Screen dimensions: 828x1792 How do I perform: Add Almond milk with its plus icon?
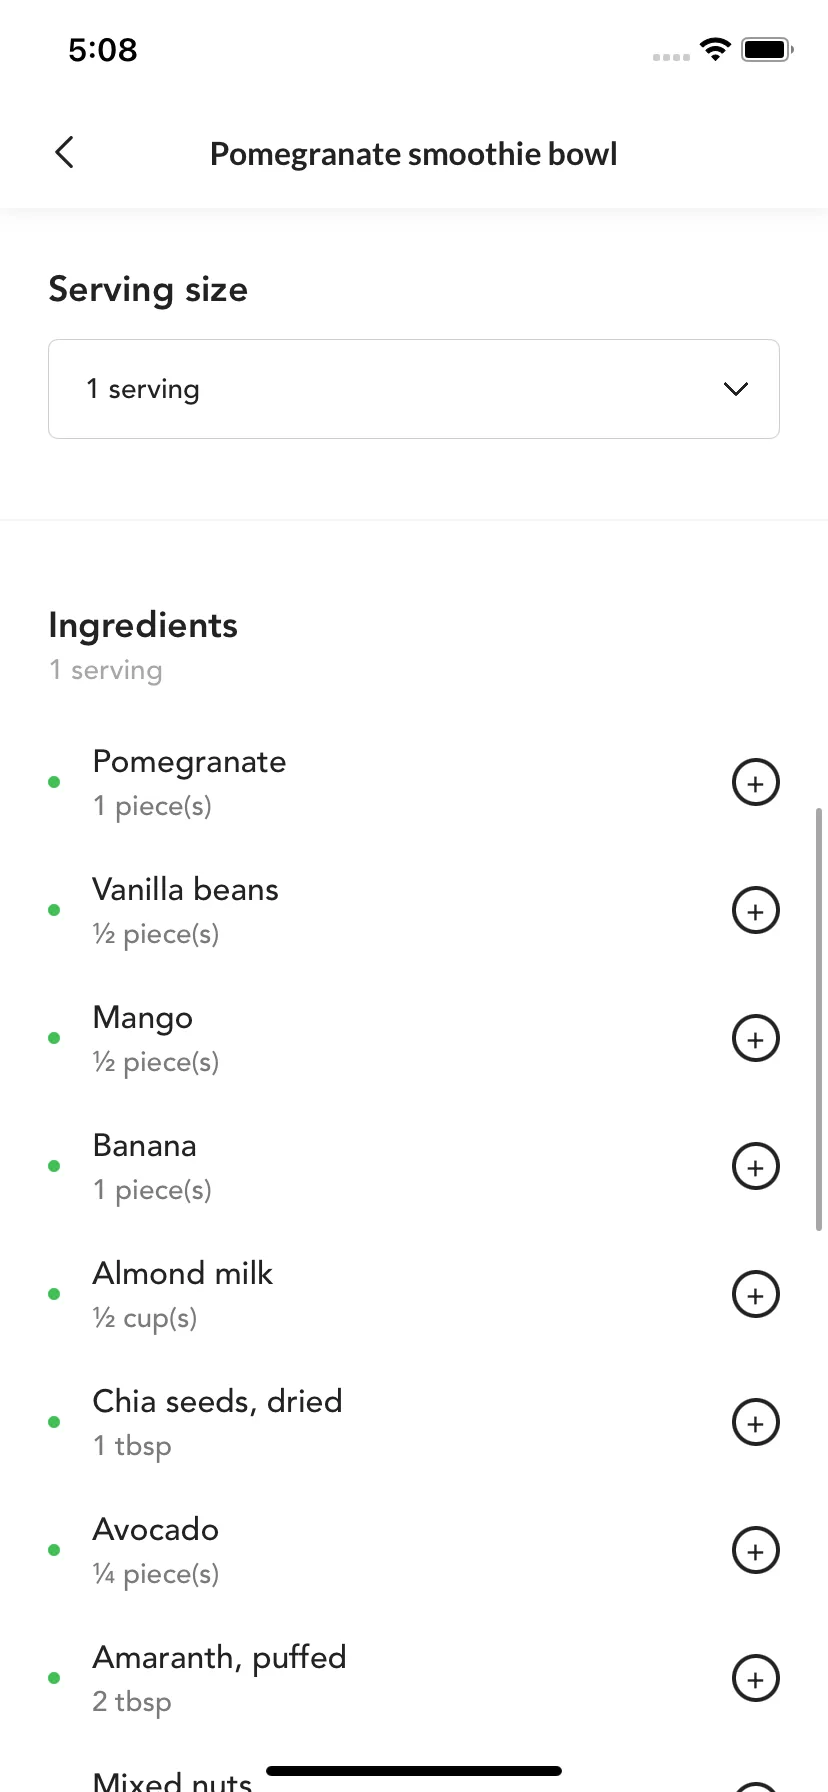coord(756,1295)
